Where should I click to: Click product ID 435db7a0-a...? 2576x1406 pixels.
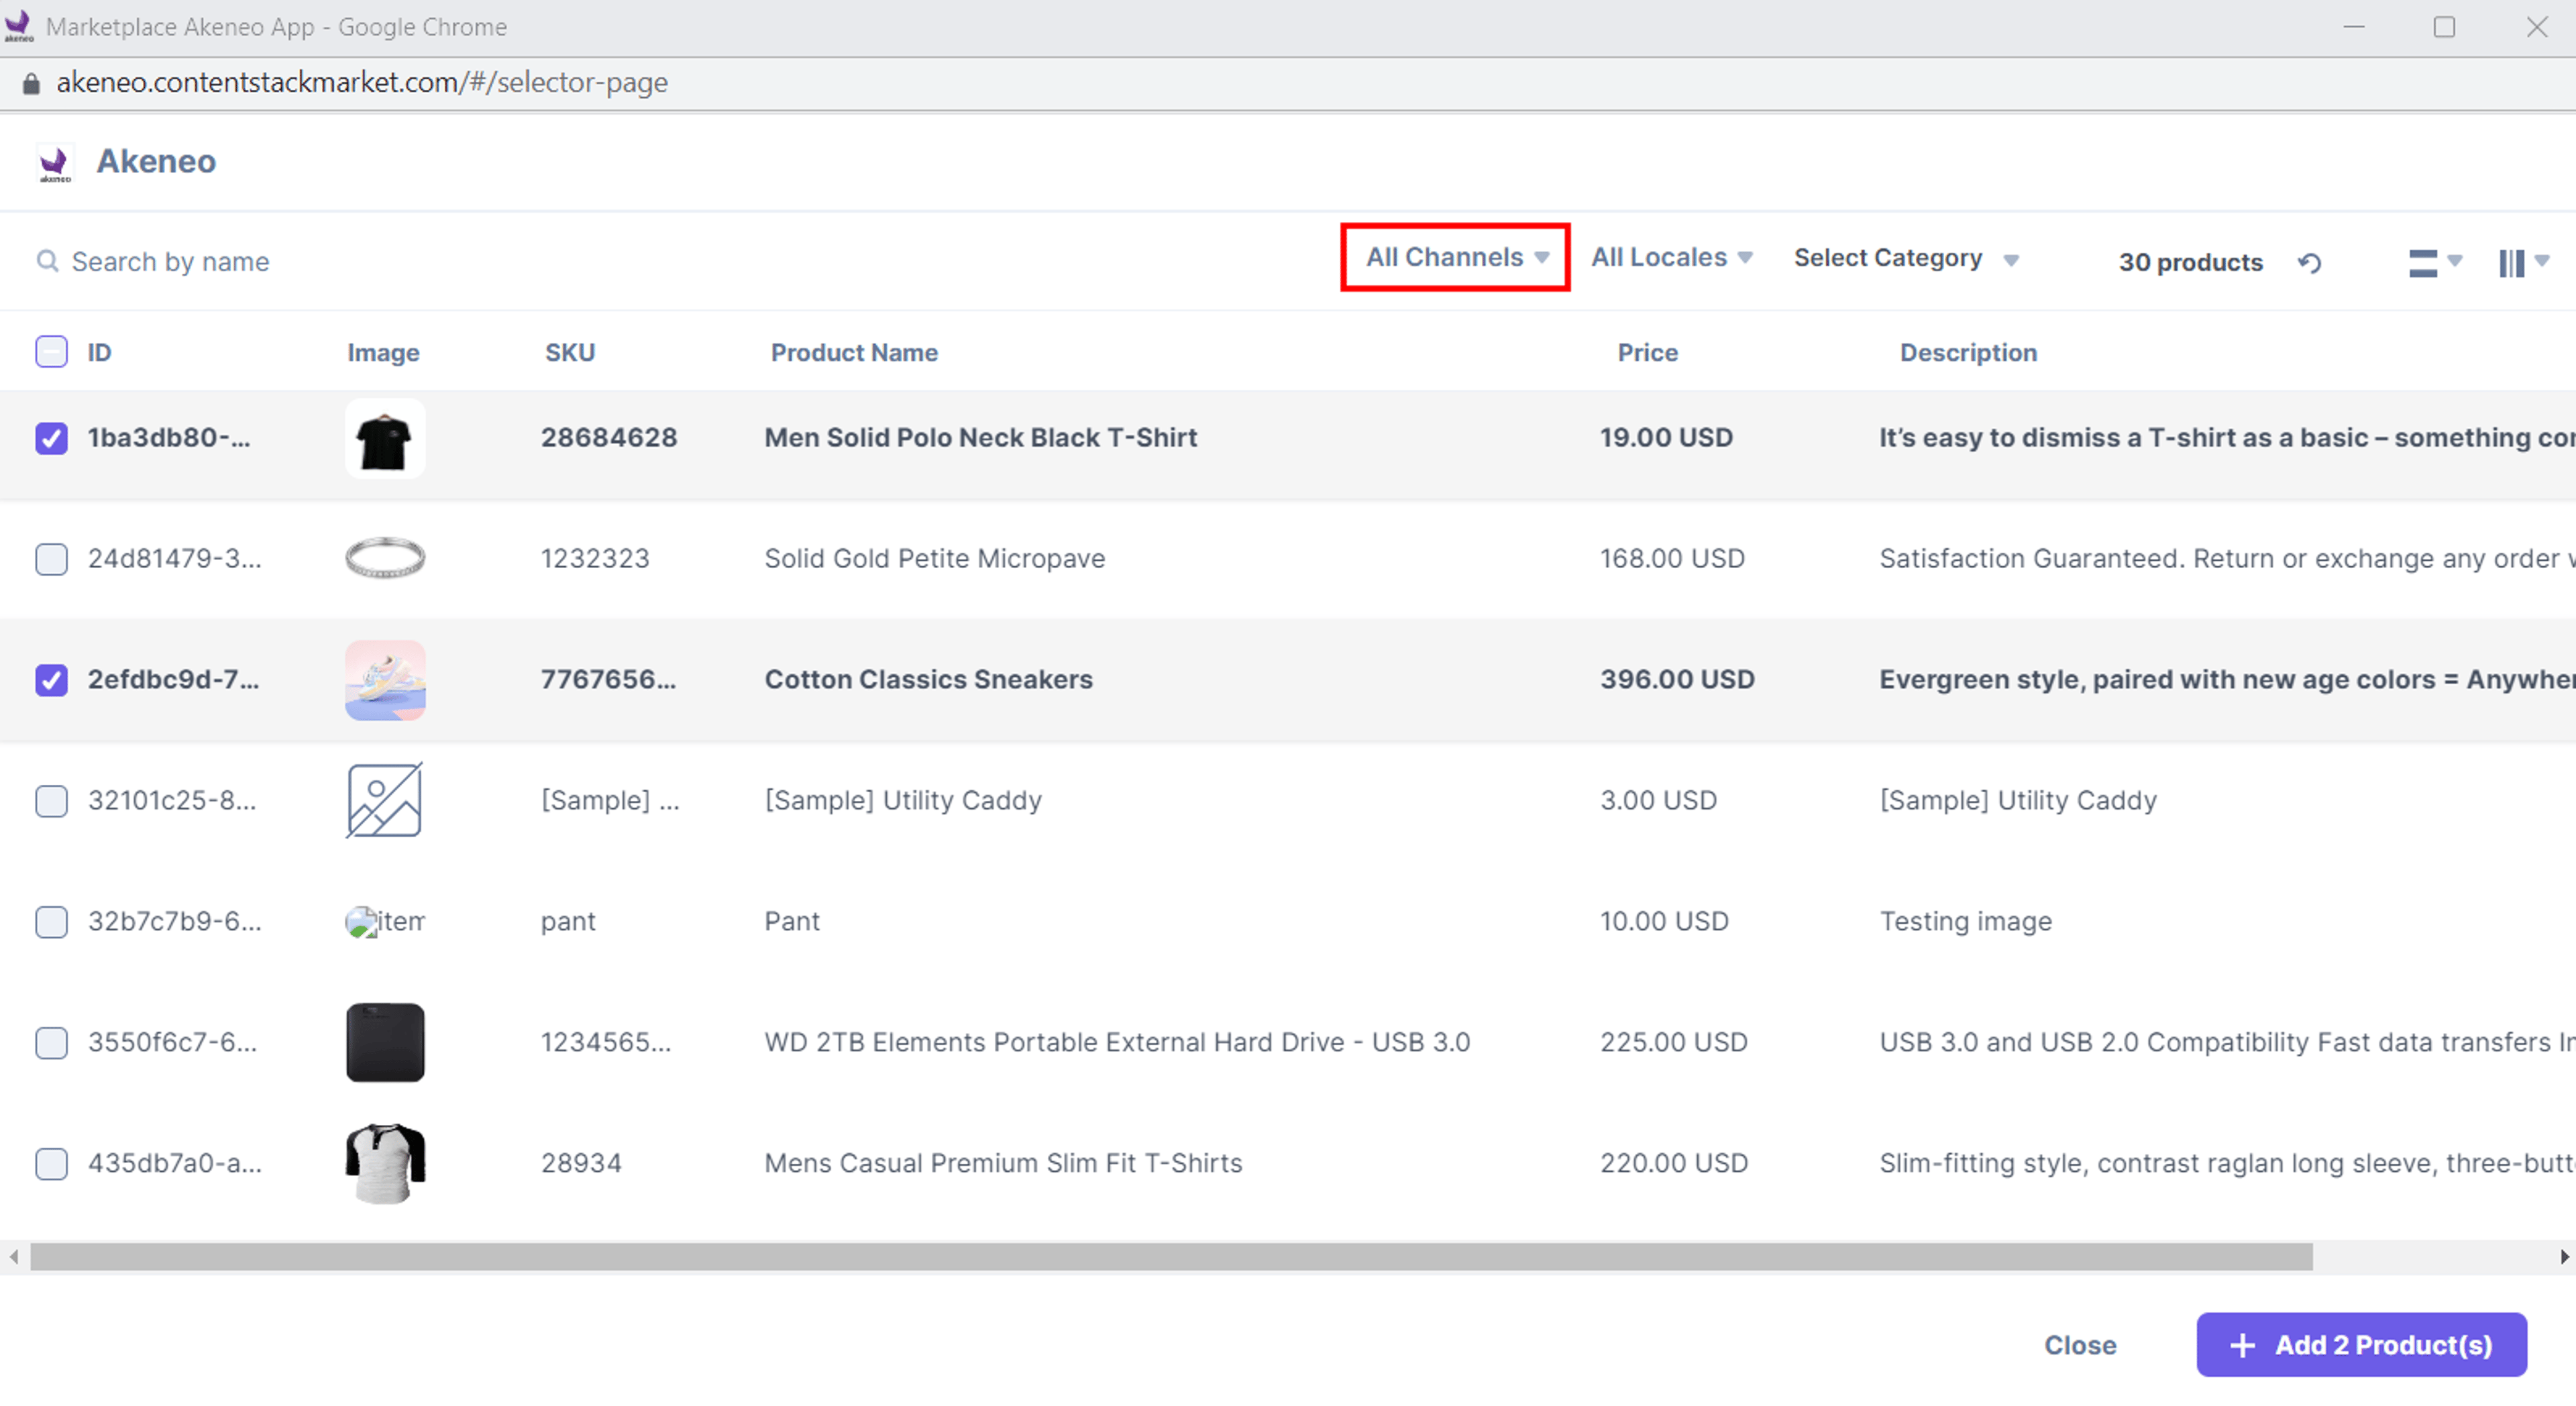[175, 1163]
